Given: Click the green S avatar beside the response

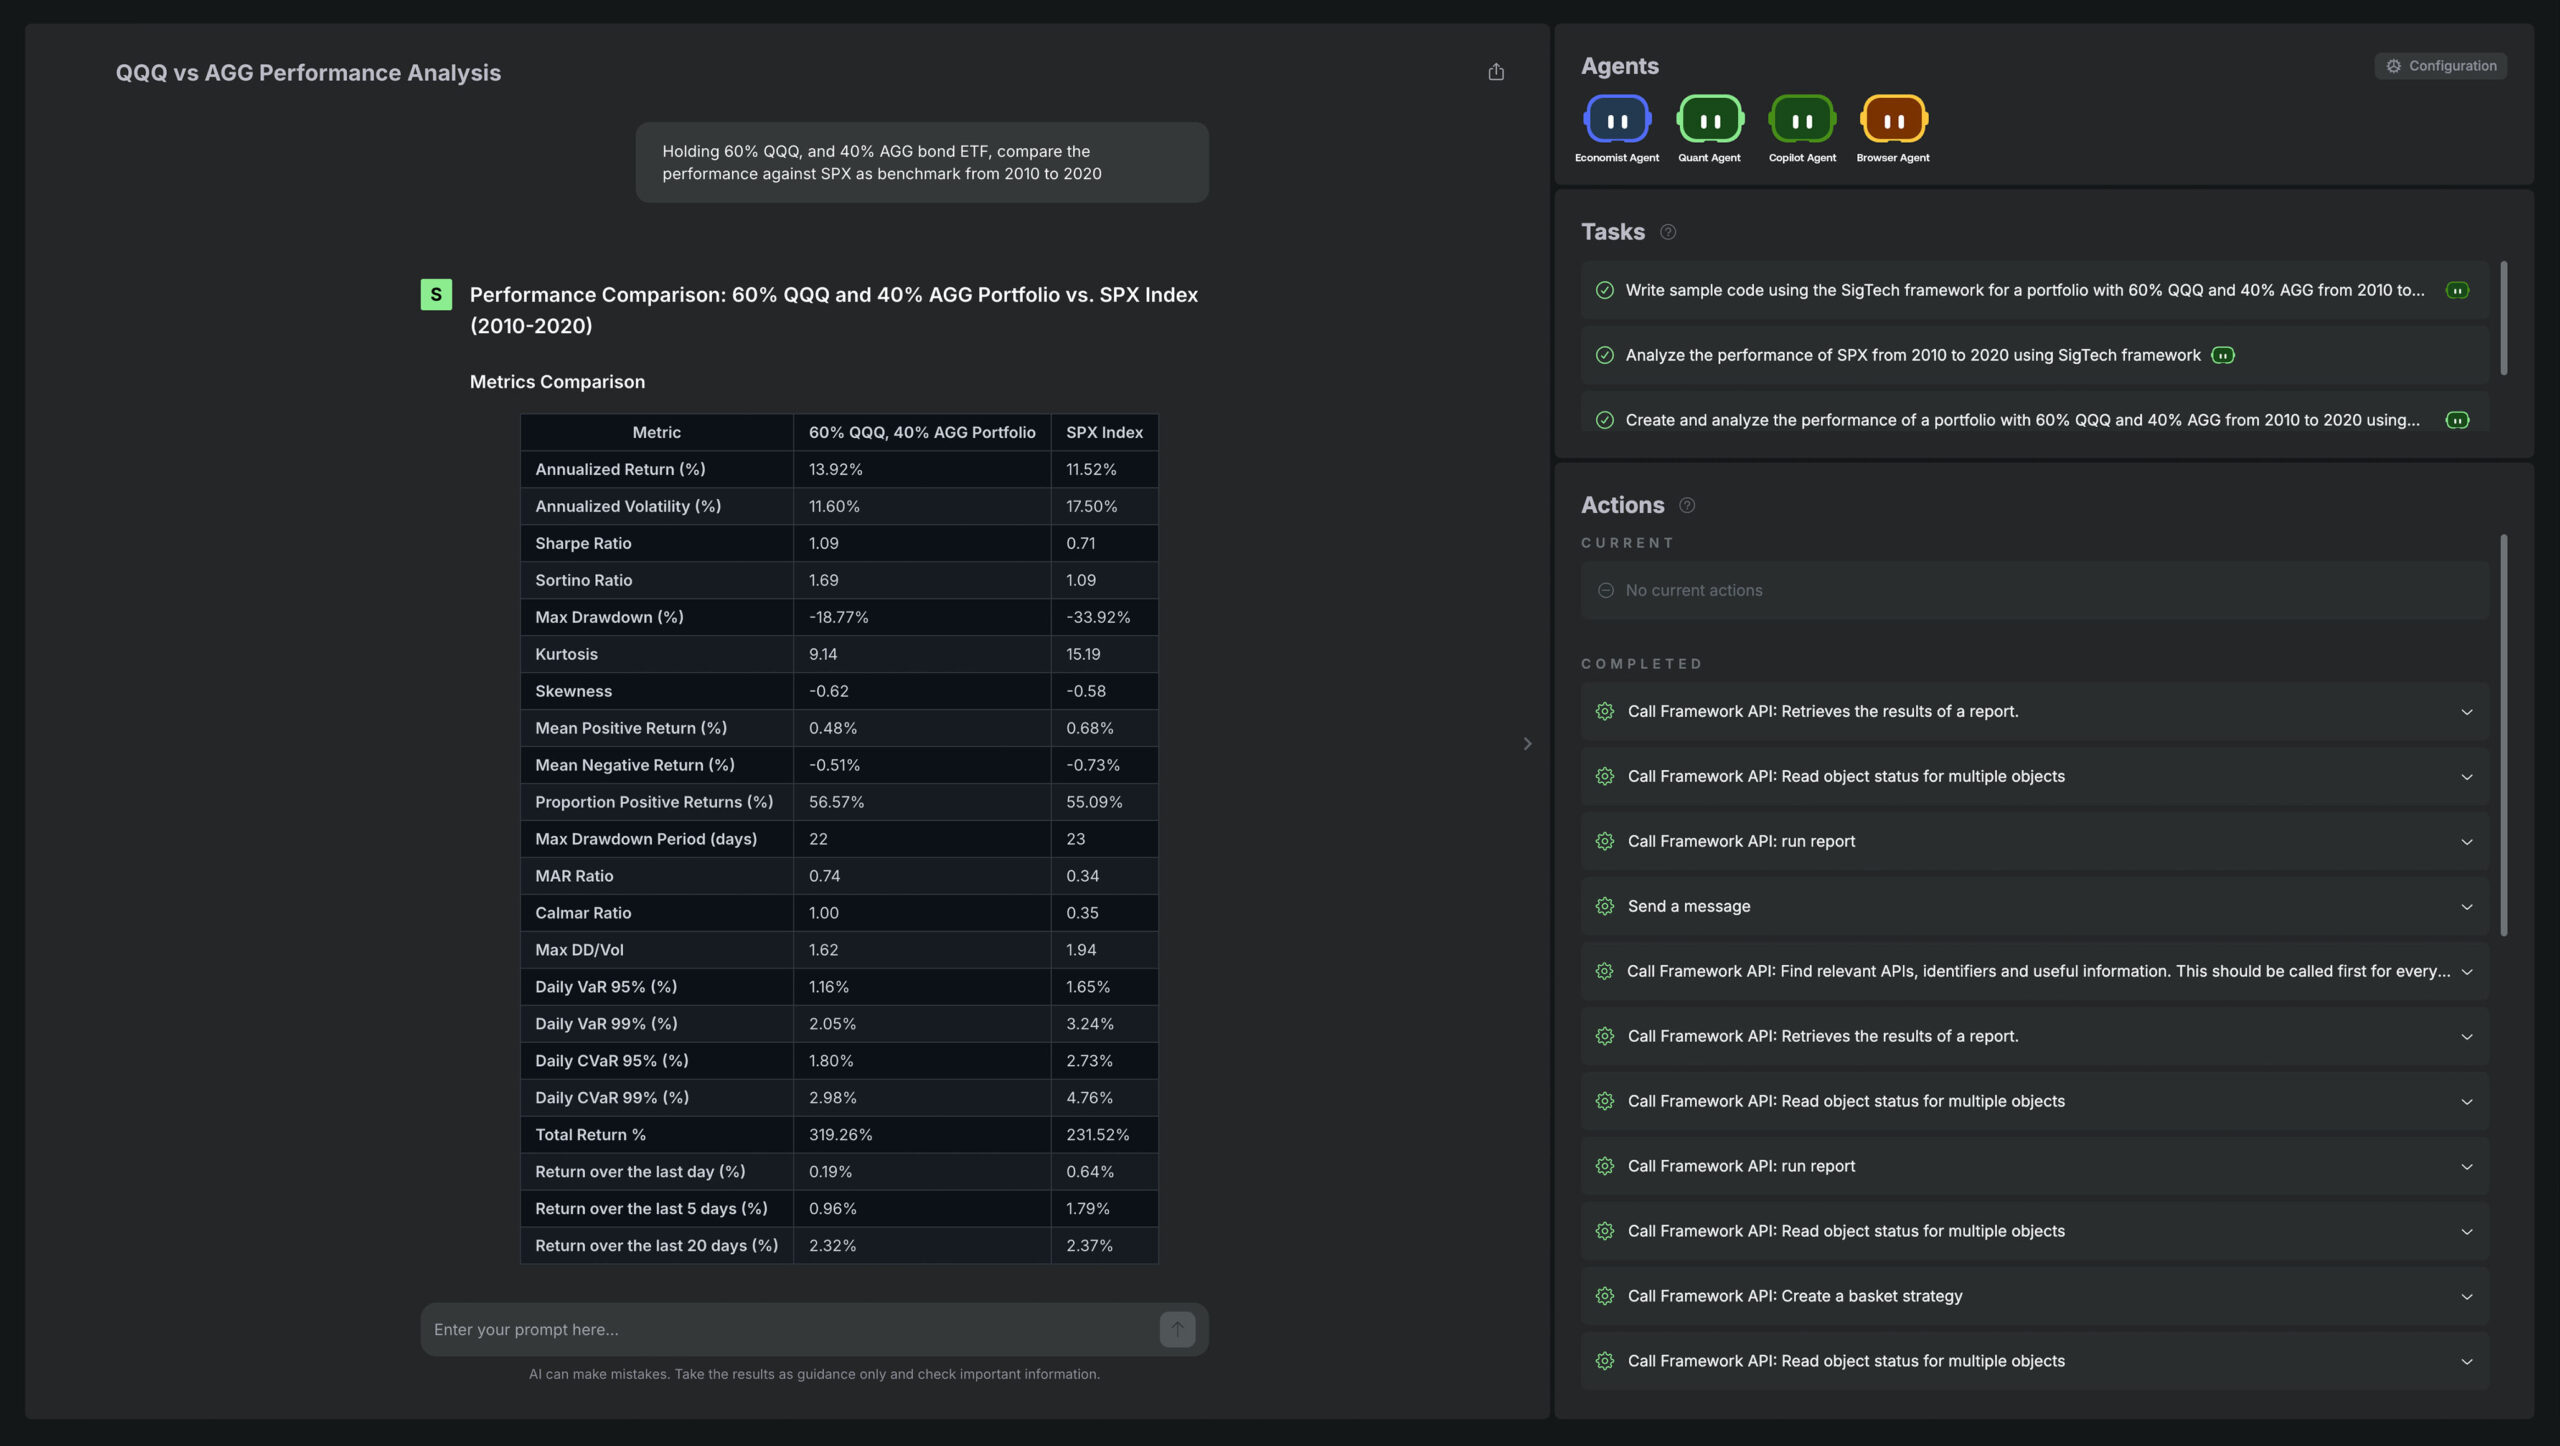Looking at the screenshot, I should point(436,295).
